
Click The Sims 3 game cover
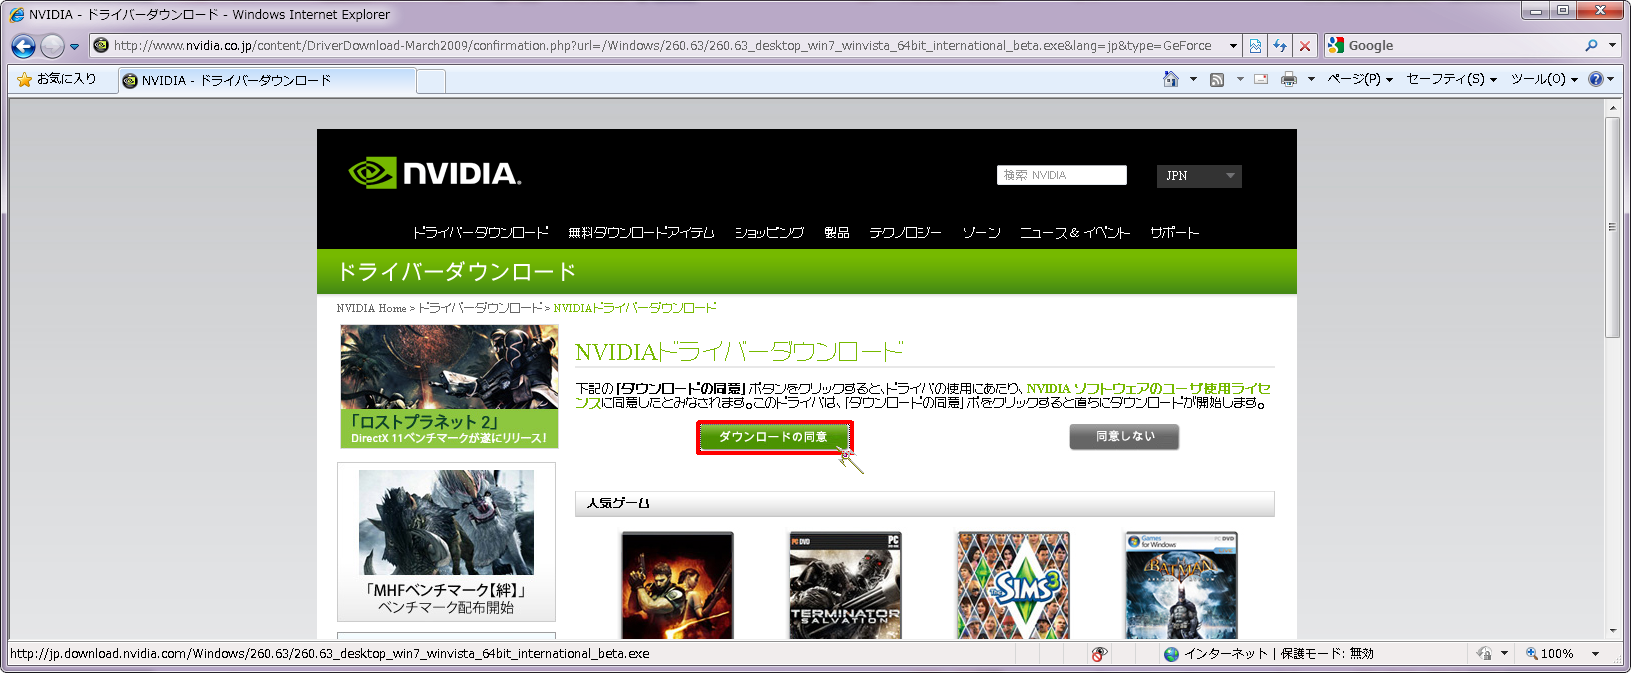point(1013,585)
